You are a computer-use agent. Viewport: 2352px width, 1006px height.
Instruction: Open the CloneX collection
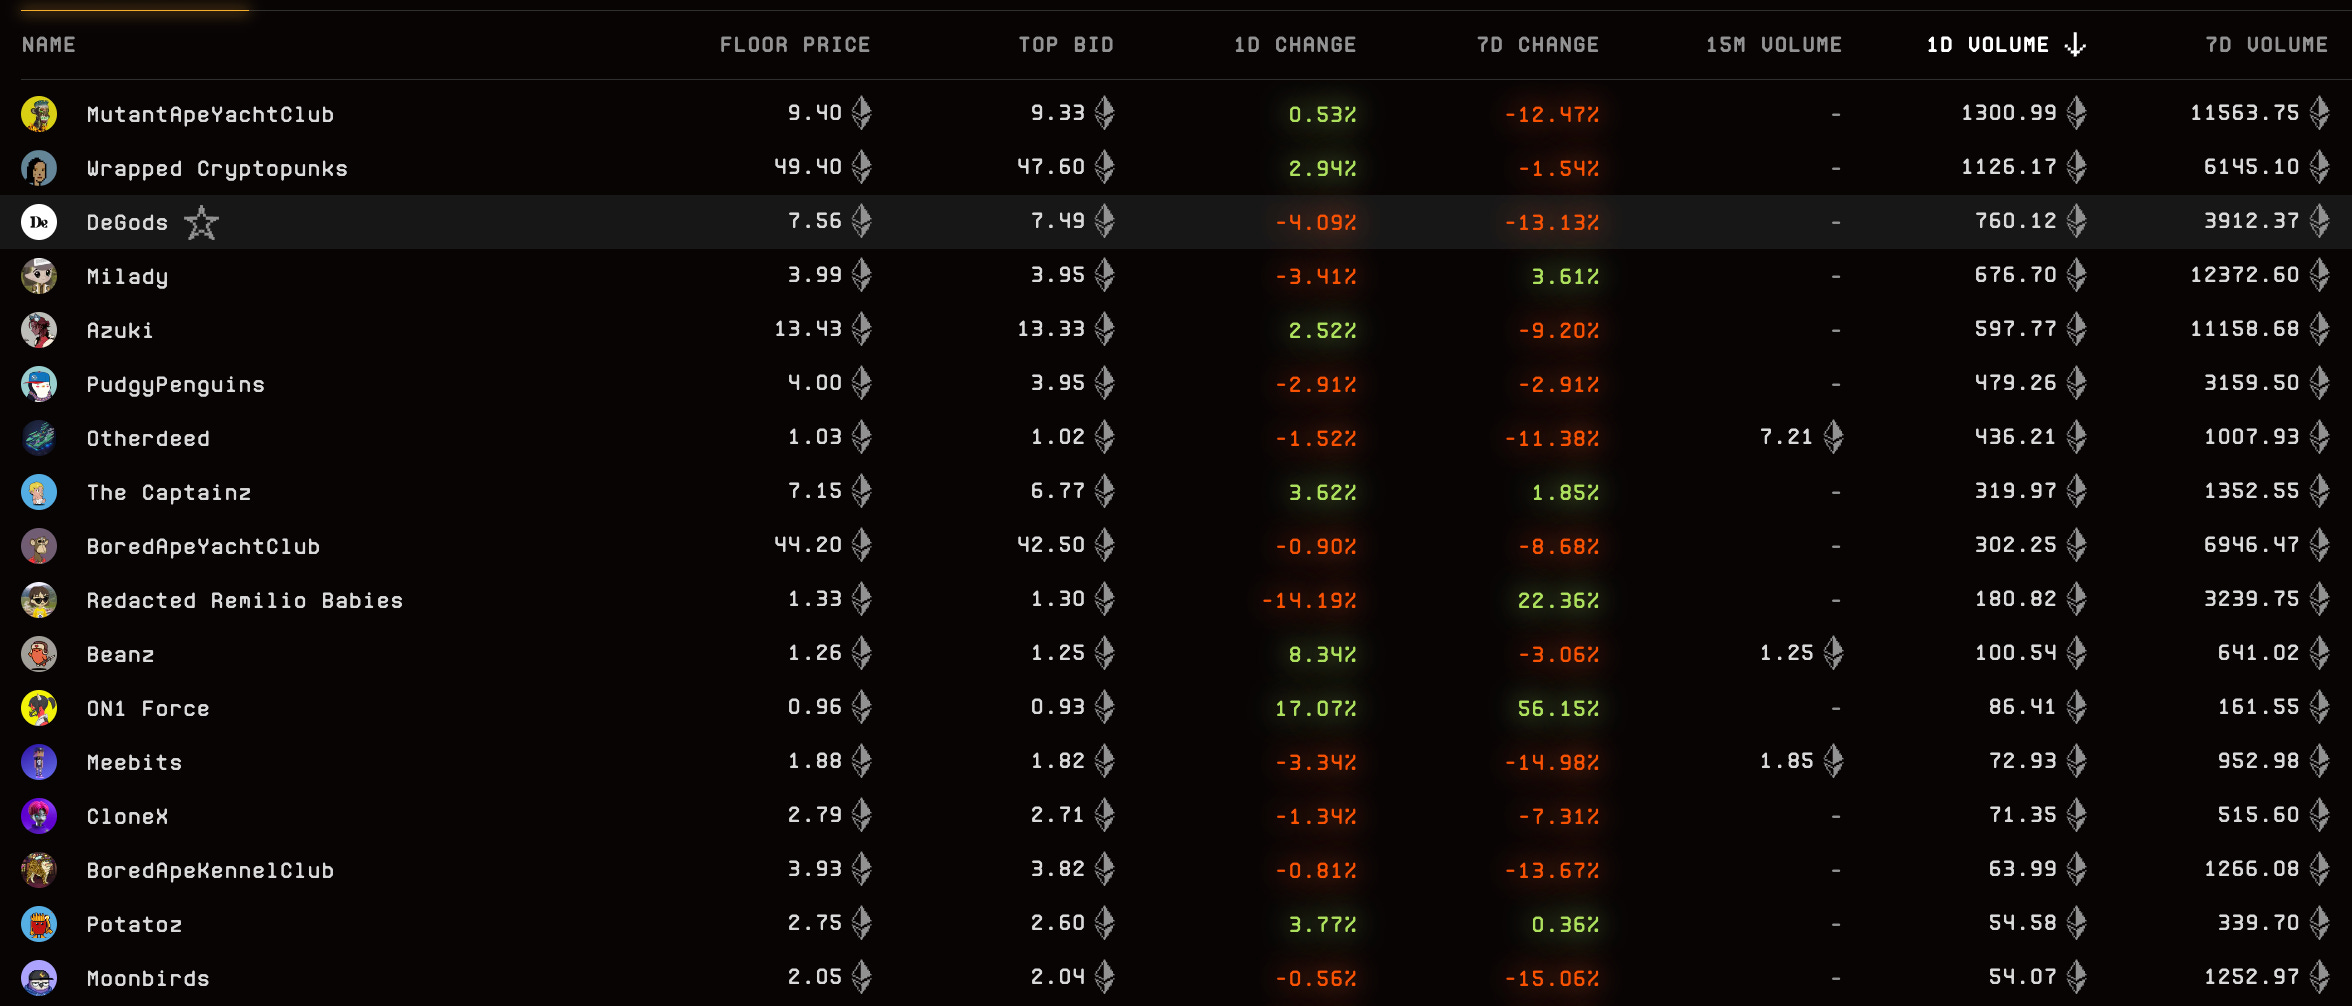(127, 817)
